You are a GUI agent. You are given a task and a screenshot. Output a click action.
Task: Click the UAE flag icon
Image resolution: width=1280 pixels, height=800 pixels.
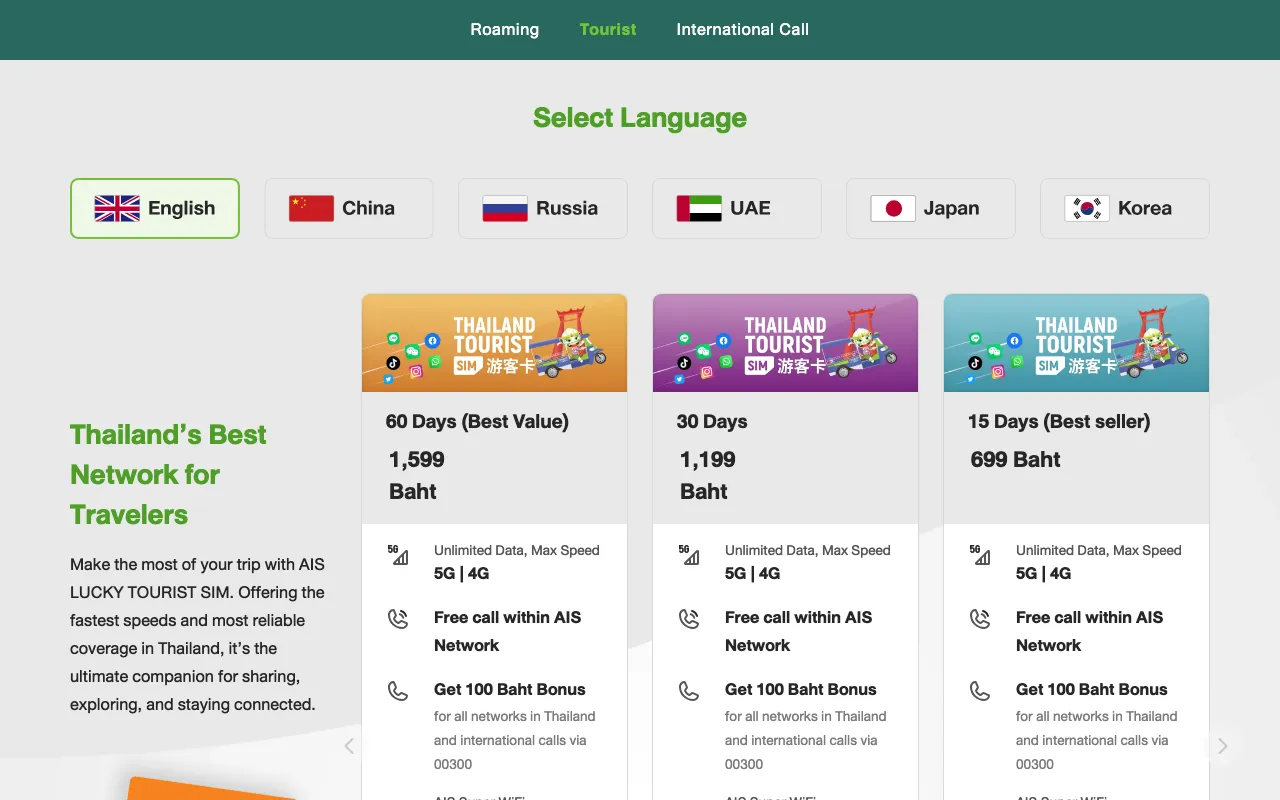pos(699,208)
